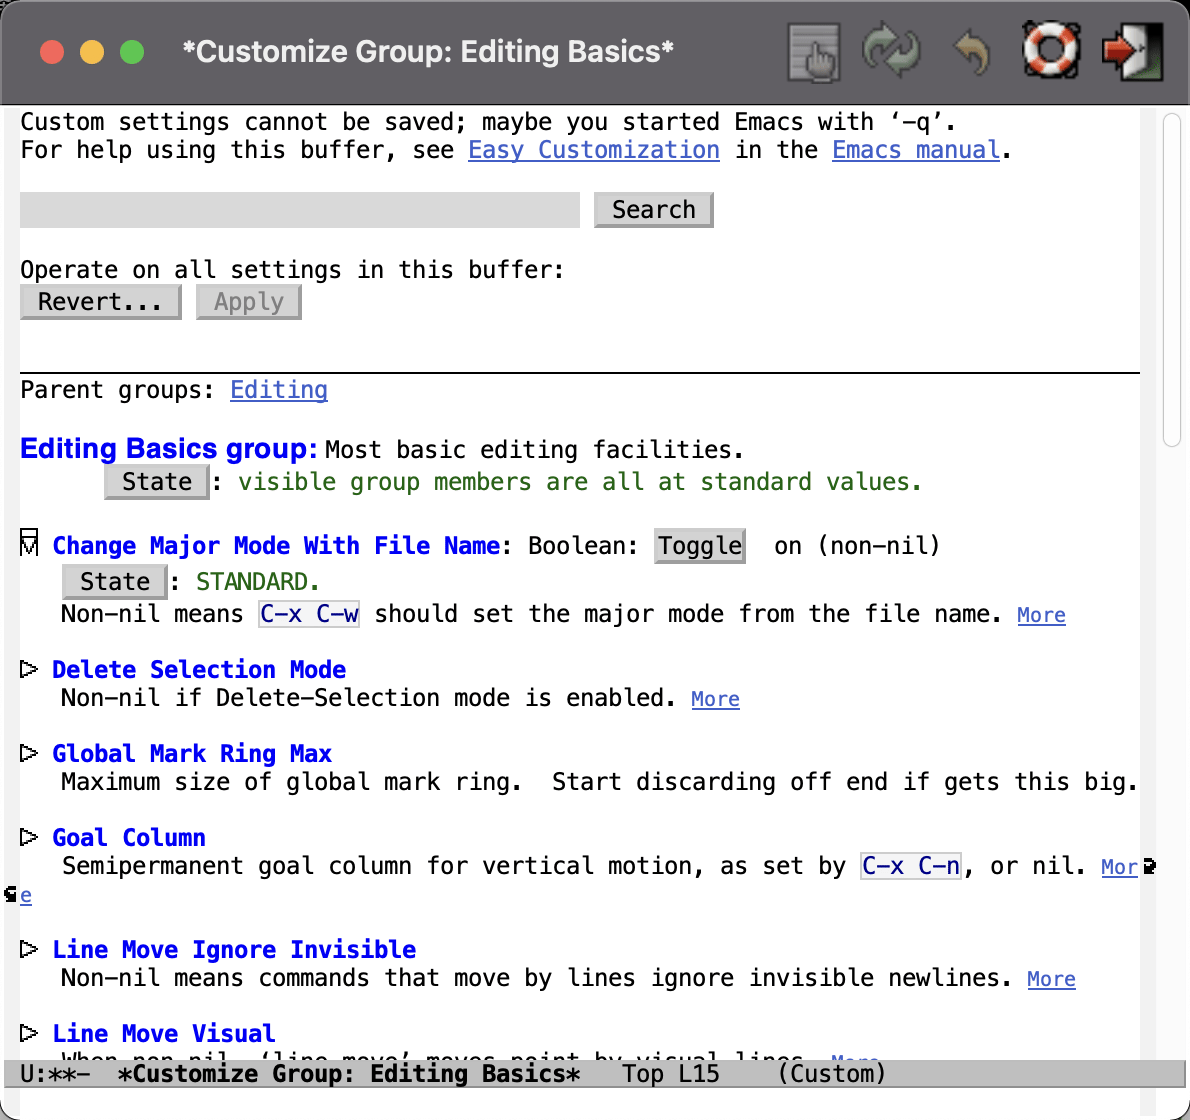Follow the Editing parent group link
The image size is (1190, 1120).
(278, 390)
